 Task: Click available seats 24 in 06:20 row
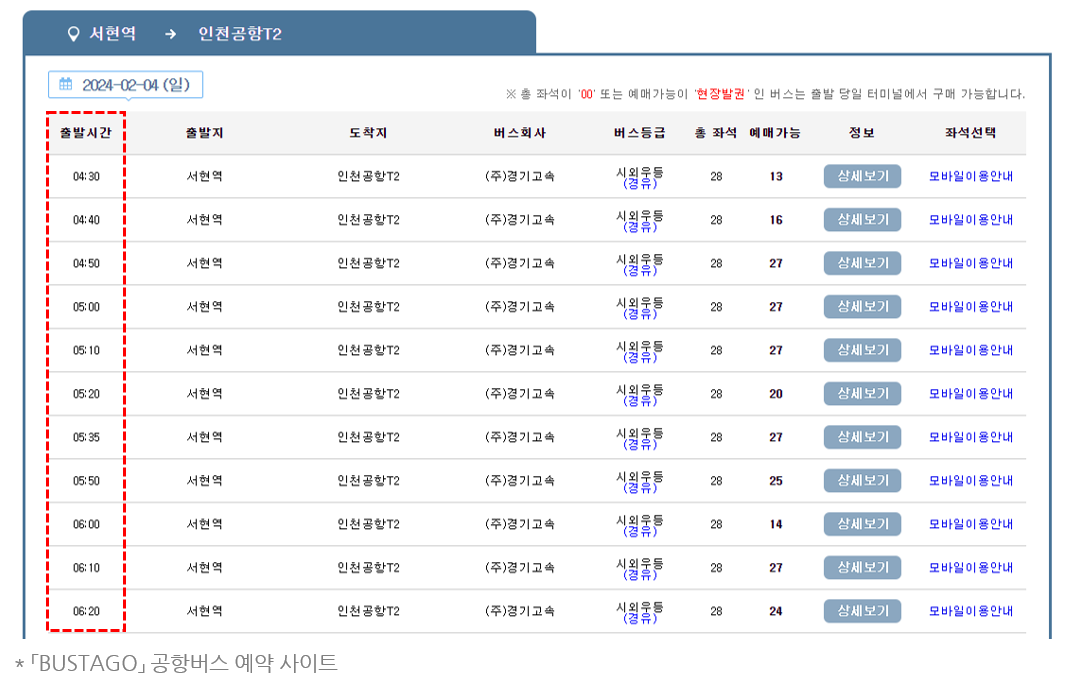point(776,611)
